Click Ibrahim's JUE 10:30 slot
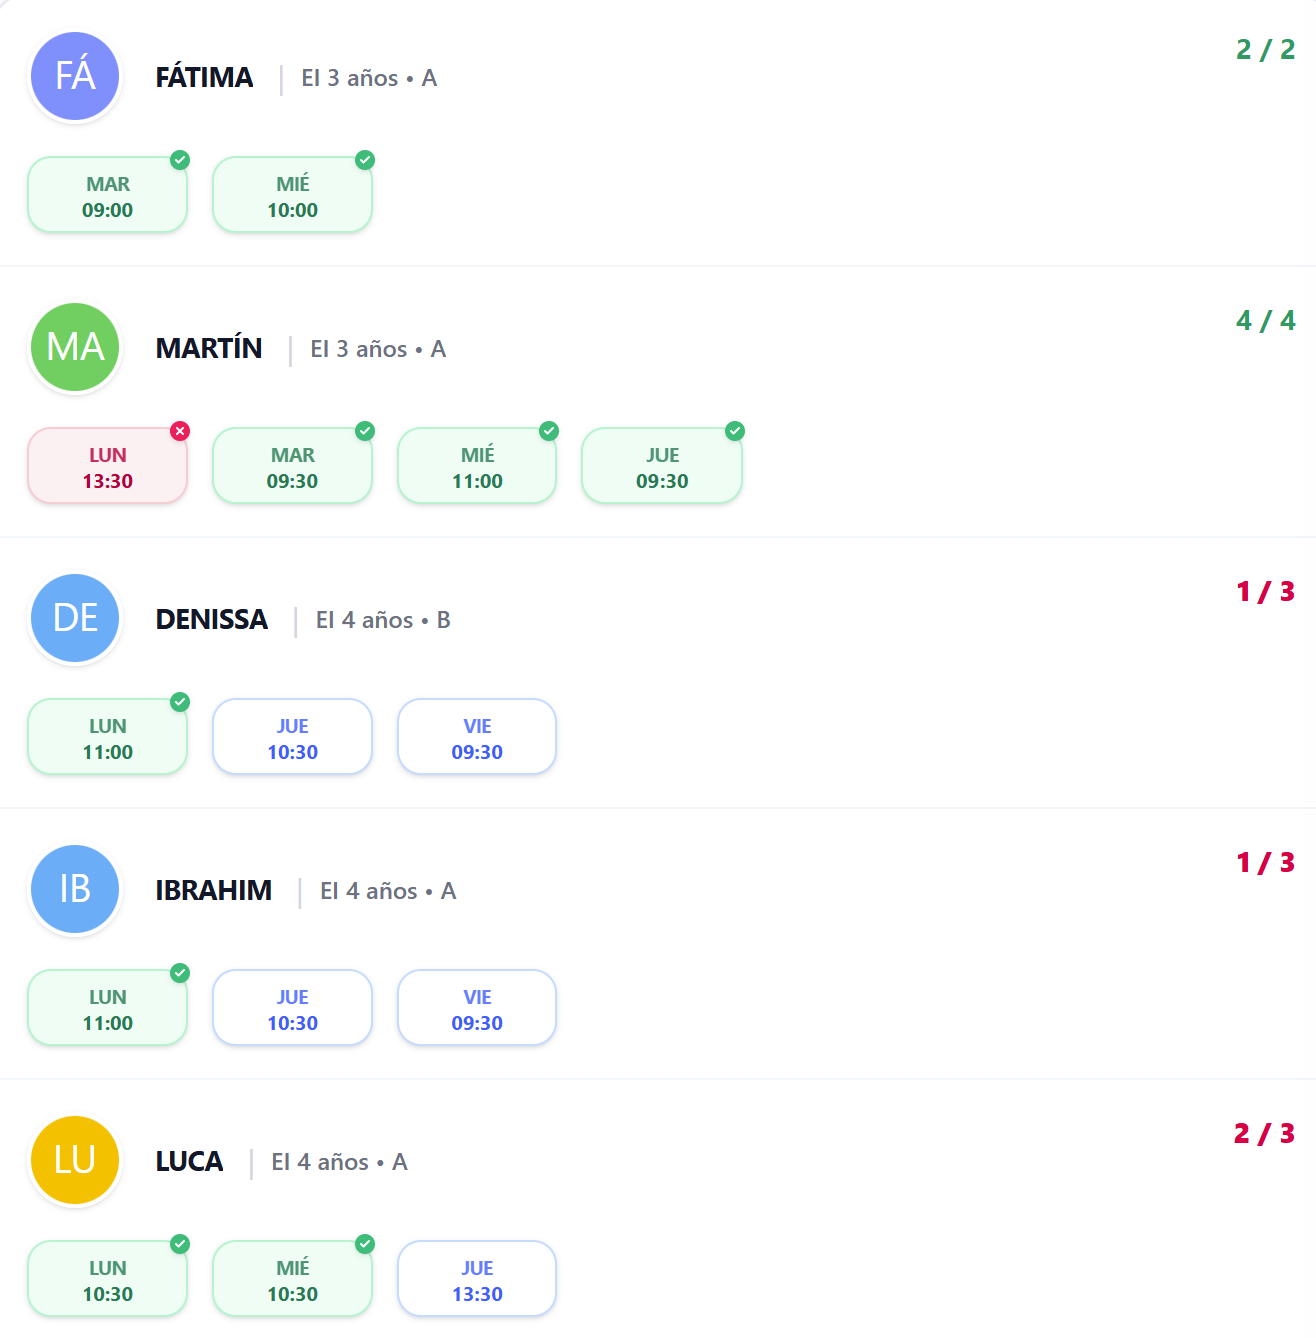The width and height of the screenshot is (1316, 1338). pyautogui.click(x=292, y=1008)
